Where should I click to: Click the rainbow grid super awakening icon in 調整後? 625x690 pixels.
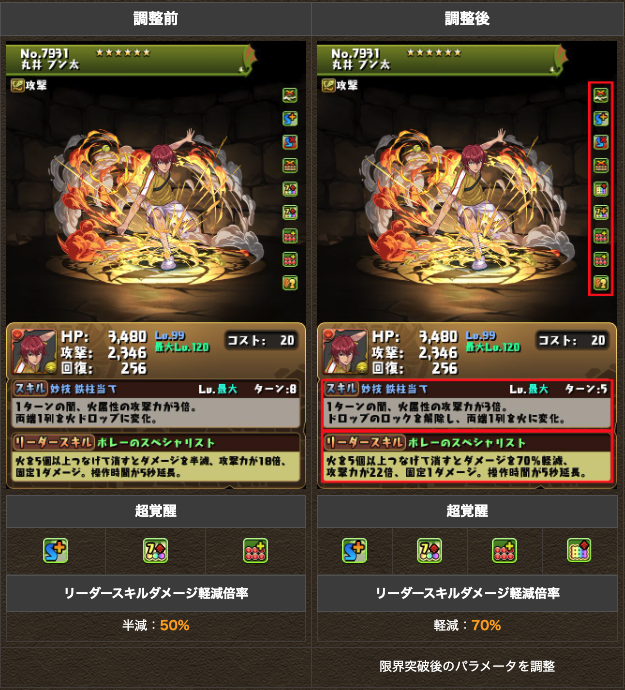[579, 551]
